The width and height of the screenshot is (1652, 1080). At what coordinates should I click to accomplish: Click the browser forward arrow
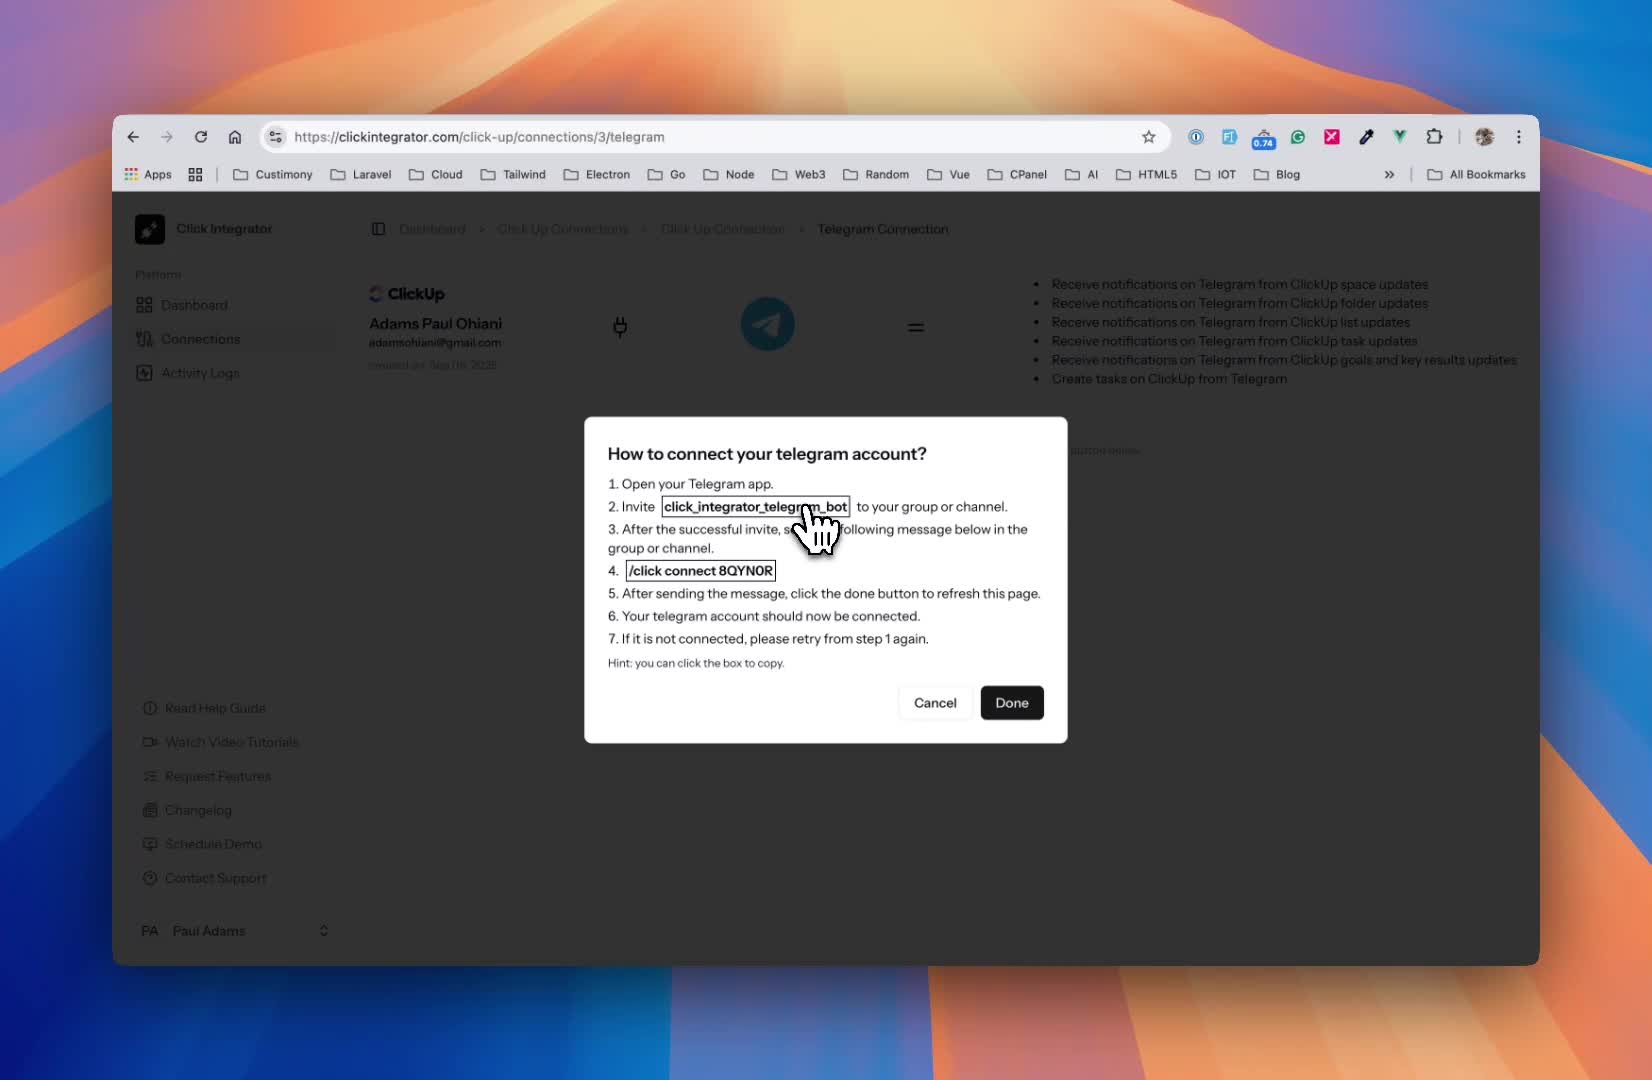coord(167,137)
